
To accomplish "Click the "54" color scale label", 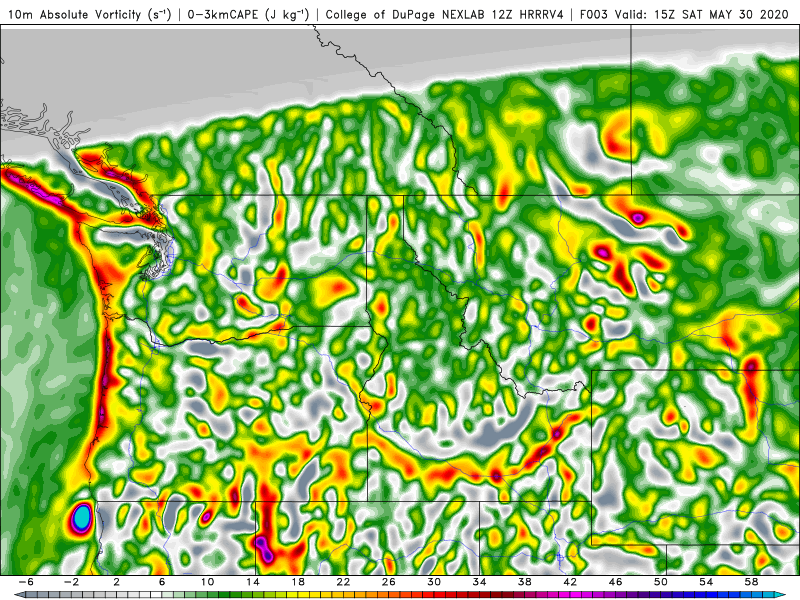I will pos(706,582).
